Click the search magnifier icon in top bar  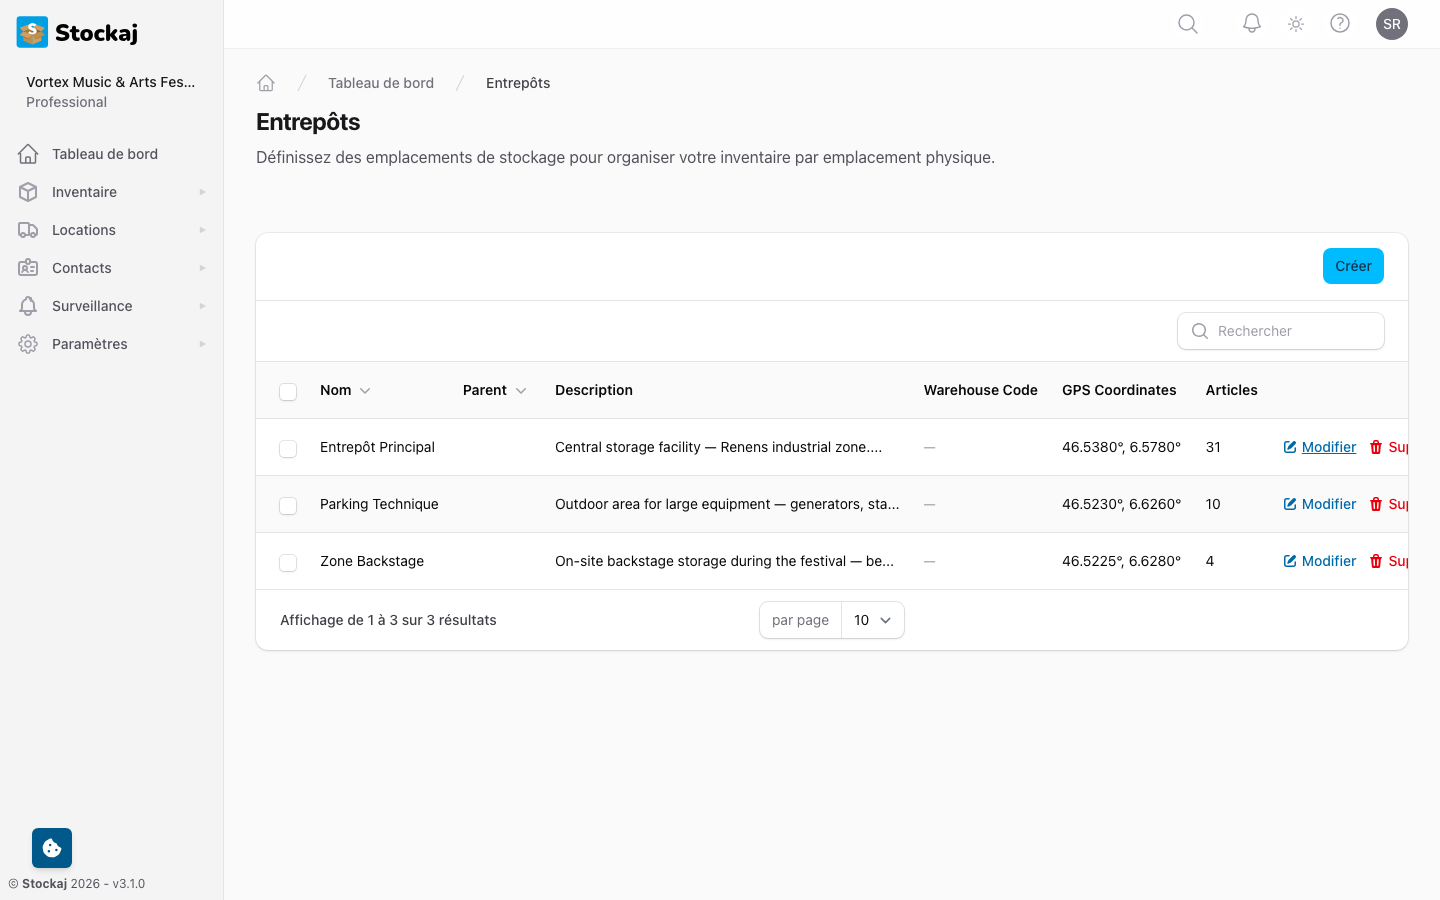pyautogui.click(x=1187, y=24)
